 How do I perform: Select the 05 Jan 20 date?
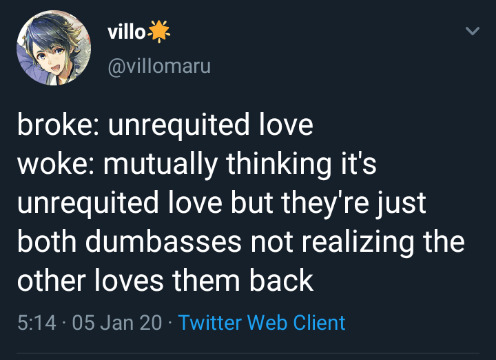click(x=117, y=323)
